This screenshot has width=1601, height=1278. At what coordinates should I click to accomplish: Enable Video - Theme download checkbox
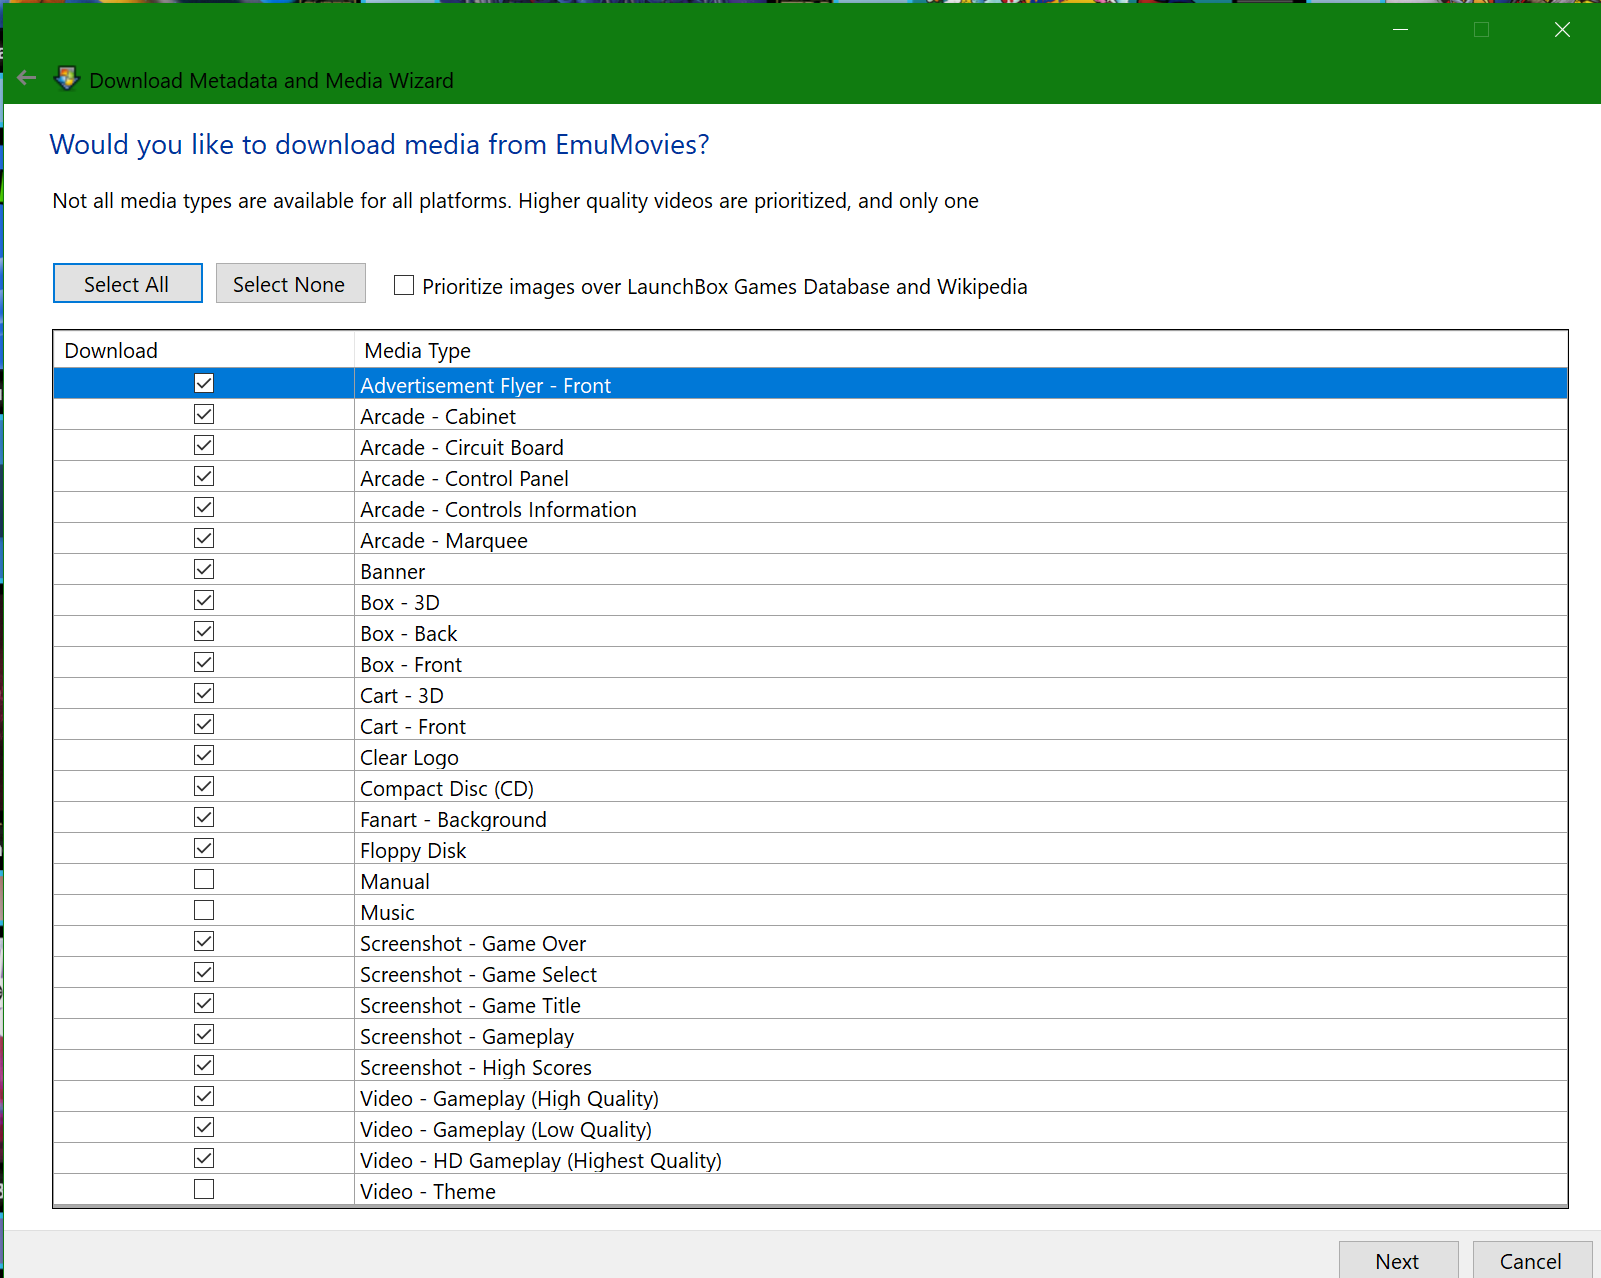click(204, 1189)
